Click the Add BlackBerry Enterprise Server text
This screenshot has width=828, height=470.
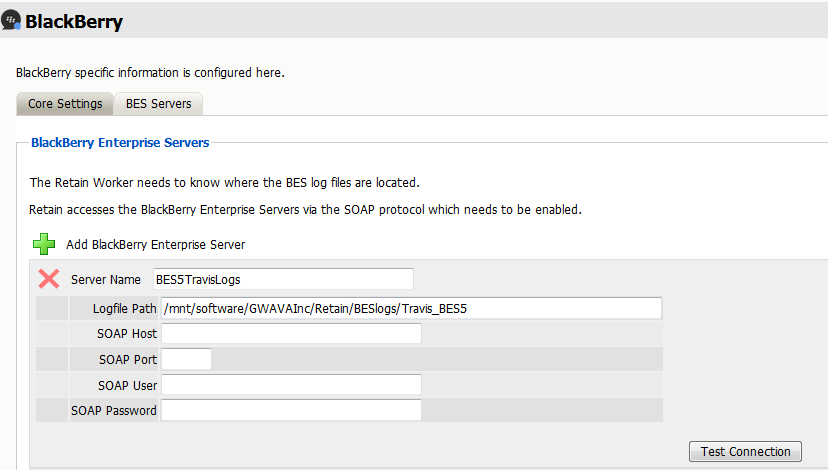(x=155, y=245)
